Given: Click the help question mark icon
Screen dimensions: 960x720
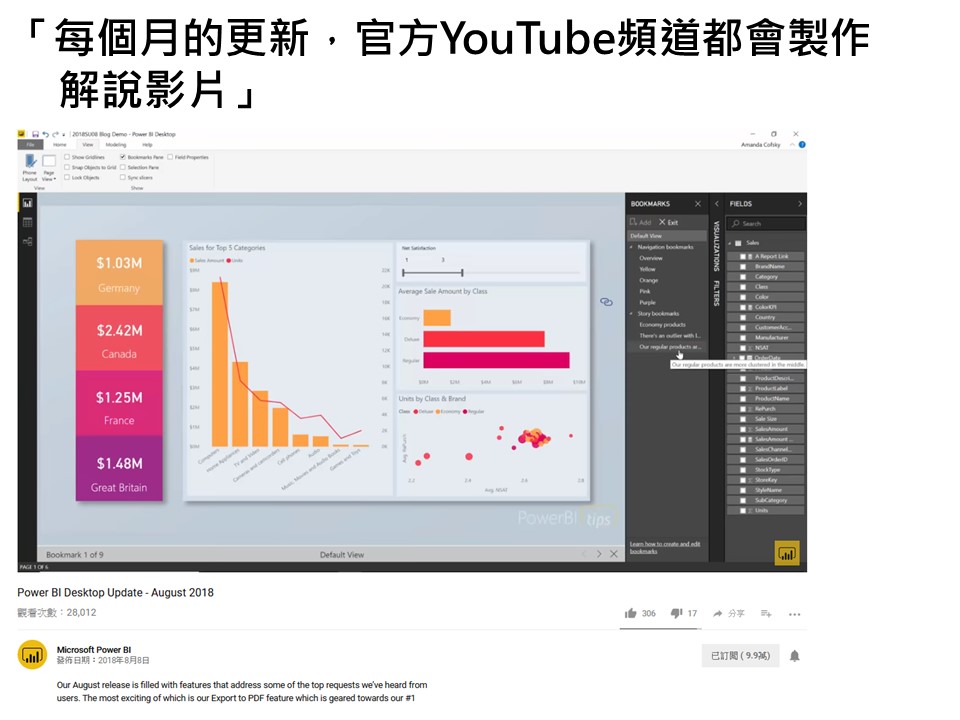Looking at the screenshot, I should (x=802, y=144).
